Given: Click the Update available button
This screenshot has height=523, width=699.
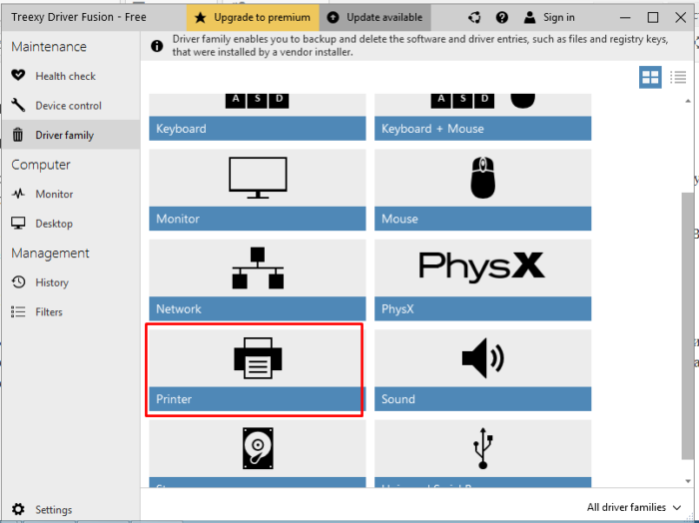Looking at the screenshot, I should [x=375, y=17].
